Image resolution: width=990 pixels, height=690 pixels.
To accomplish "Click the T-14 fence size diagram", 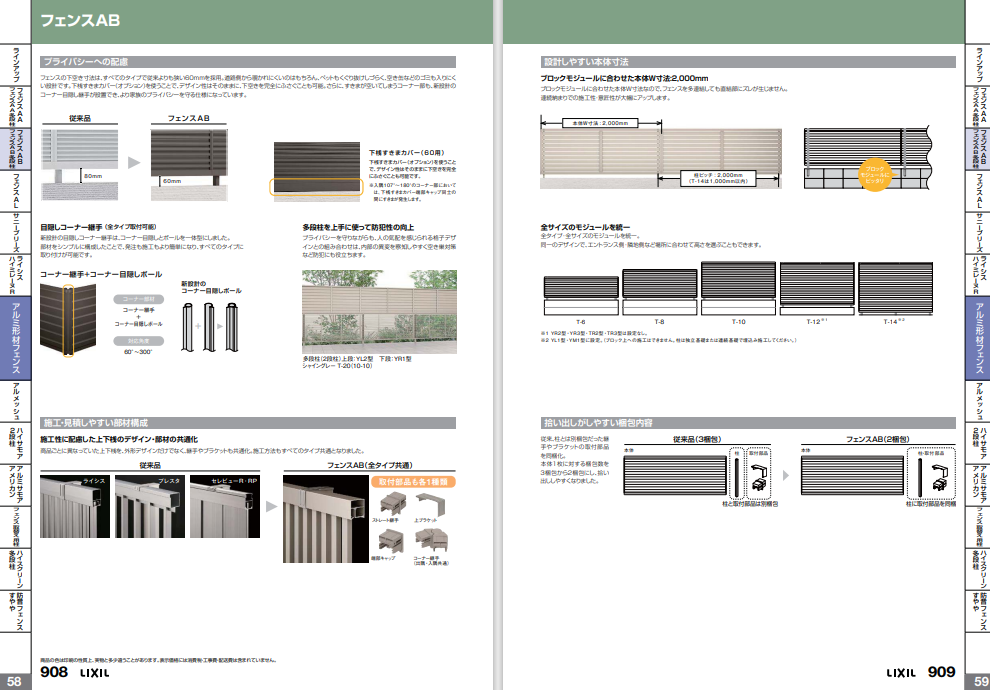I will point(895,288).
